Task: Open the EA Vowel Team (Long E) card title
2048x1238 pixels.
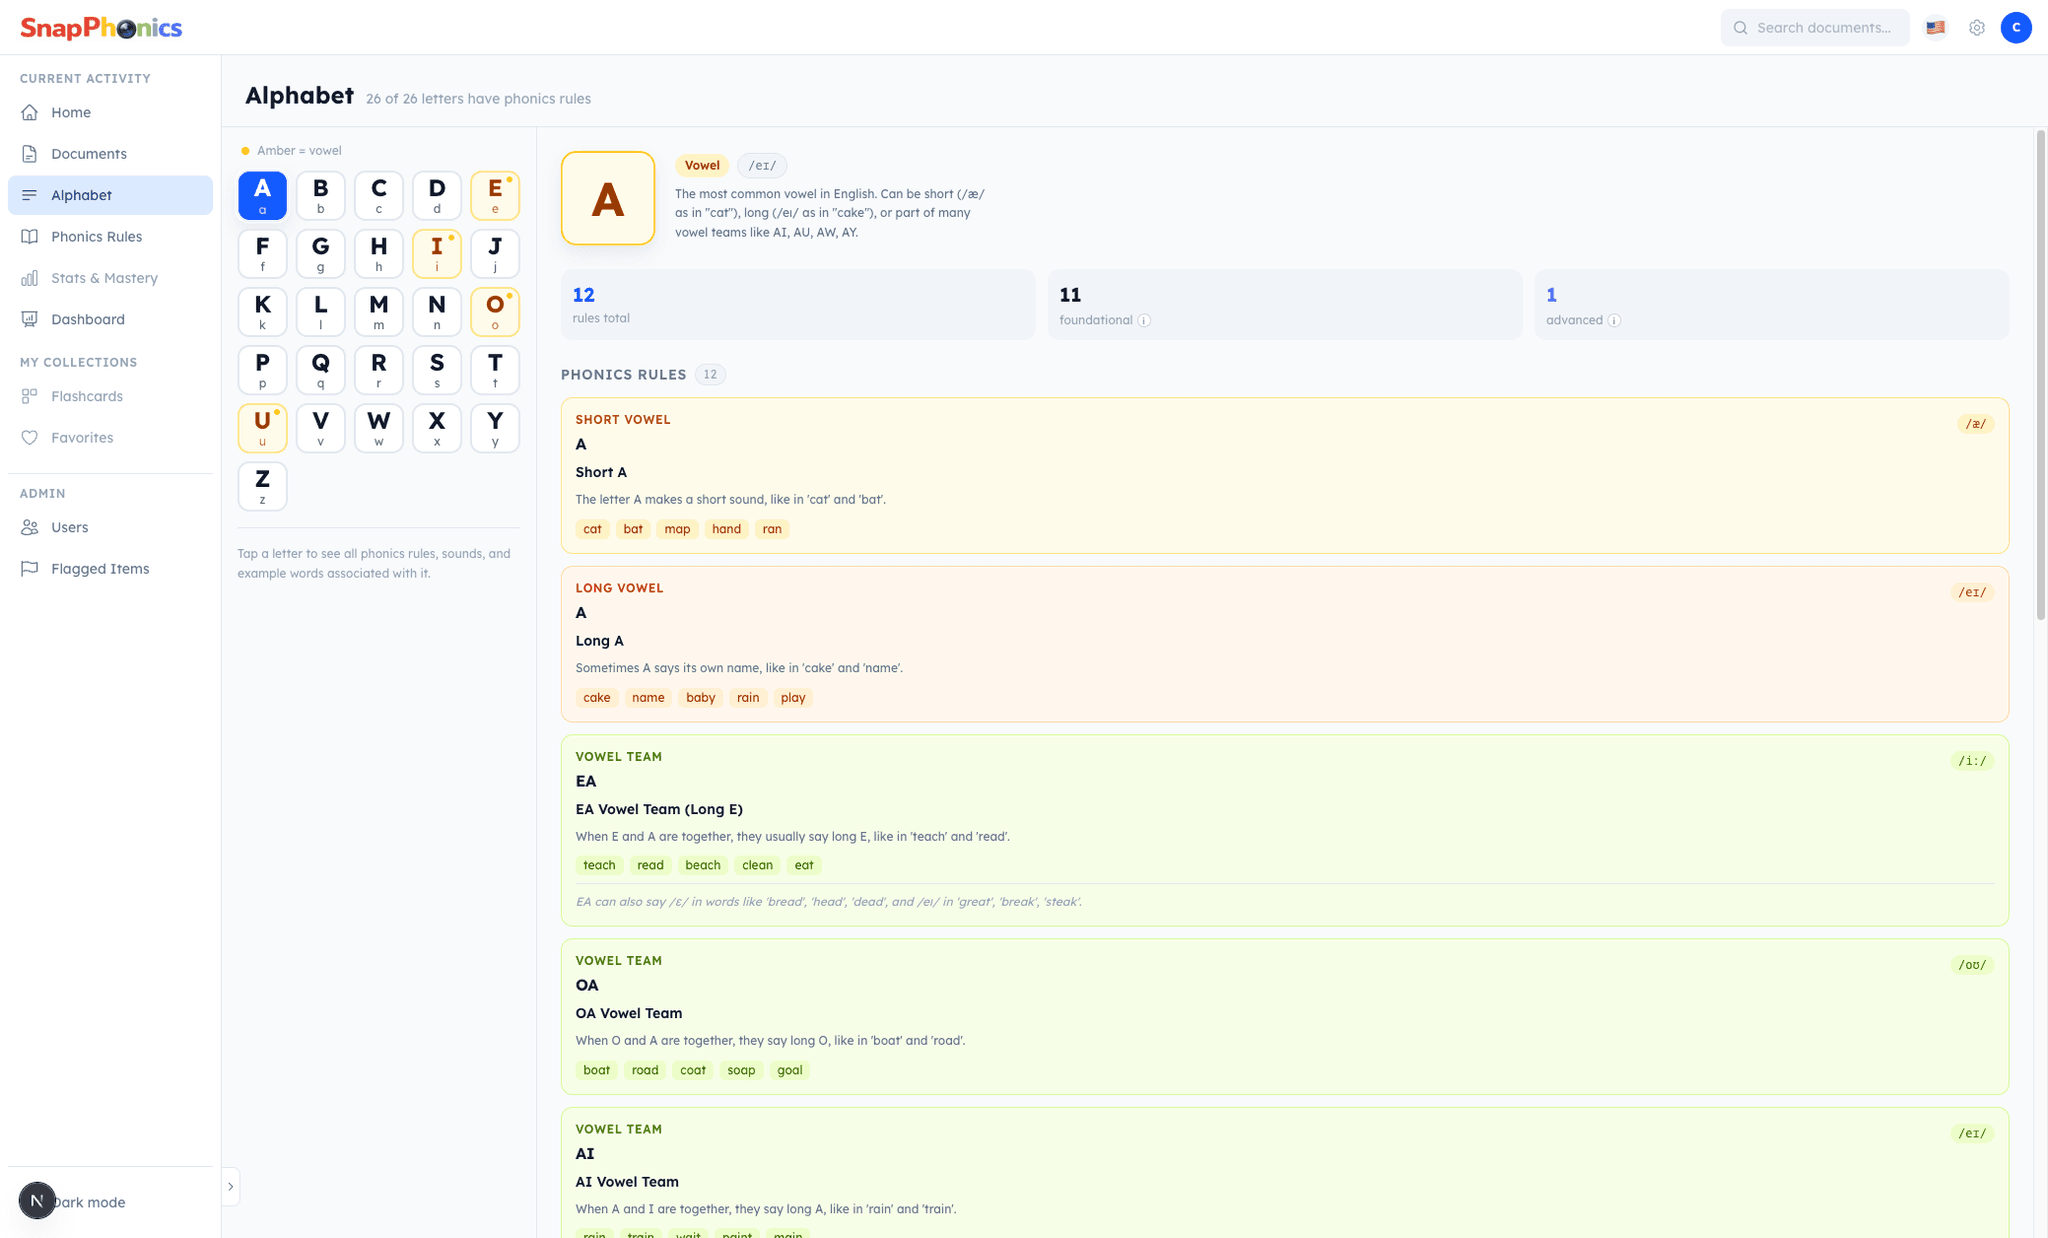Action: [659, 809]
